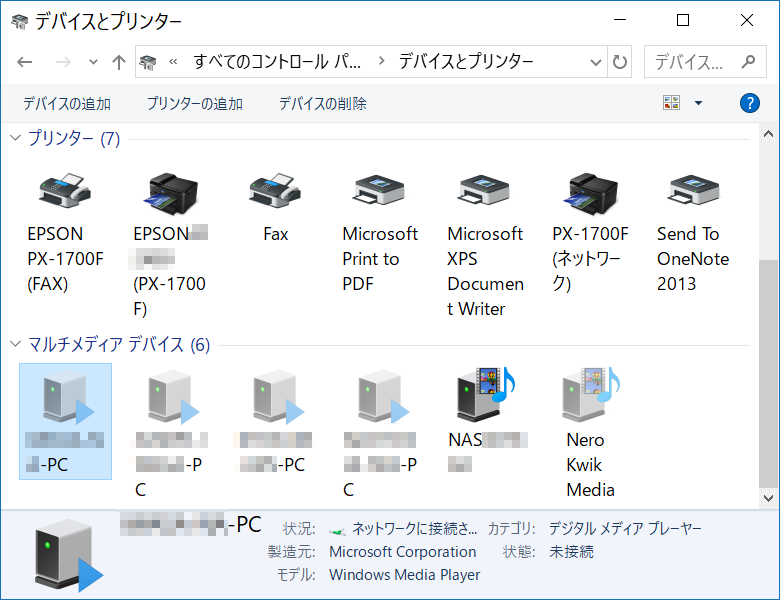Click Windows Media Player model value
This screenshot has width=780, height=600.
pyautogui.click(x=404, y=575)
